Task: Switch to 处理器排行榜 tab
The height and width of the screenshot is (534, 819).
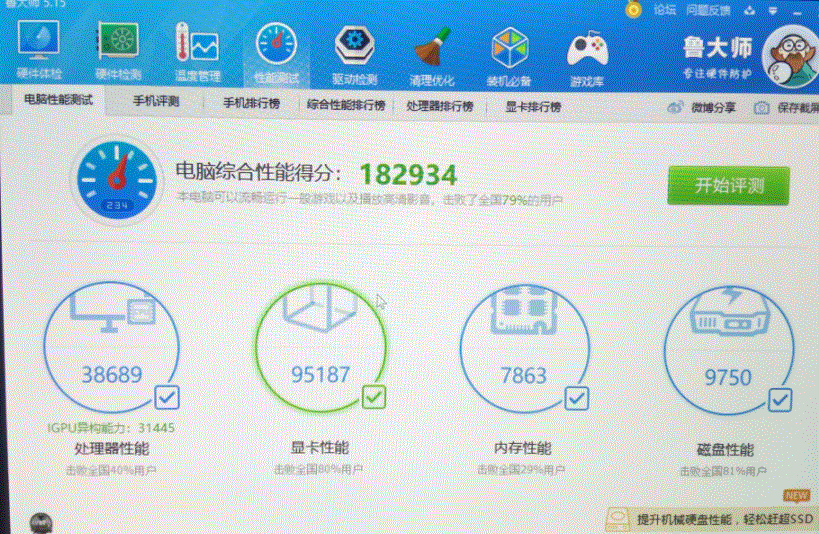Action: [x=440, y=106]
